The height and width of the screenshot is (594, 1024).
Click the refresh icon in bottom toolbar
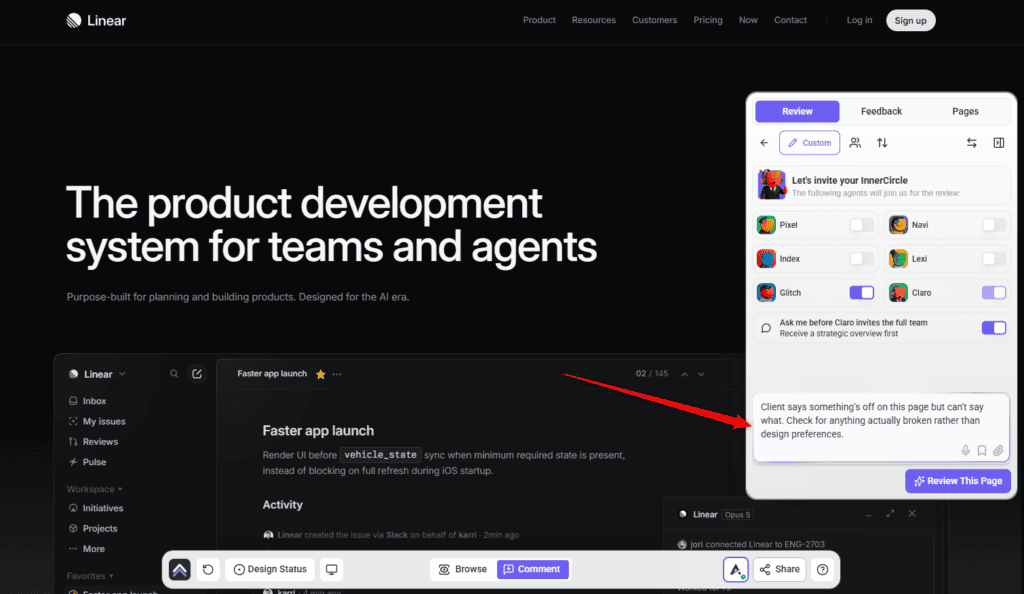click(x=208, y=569)
